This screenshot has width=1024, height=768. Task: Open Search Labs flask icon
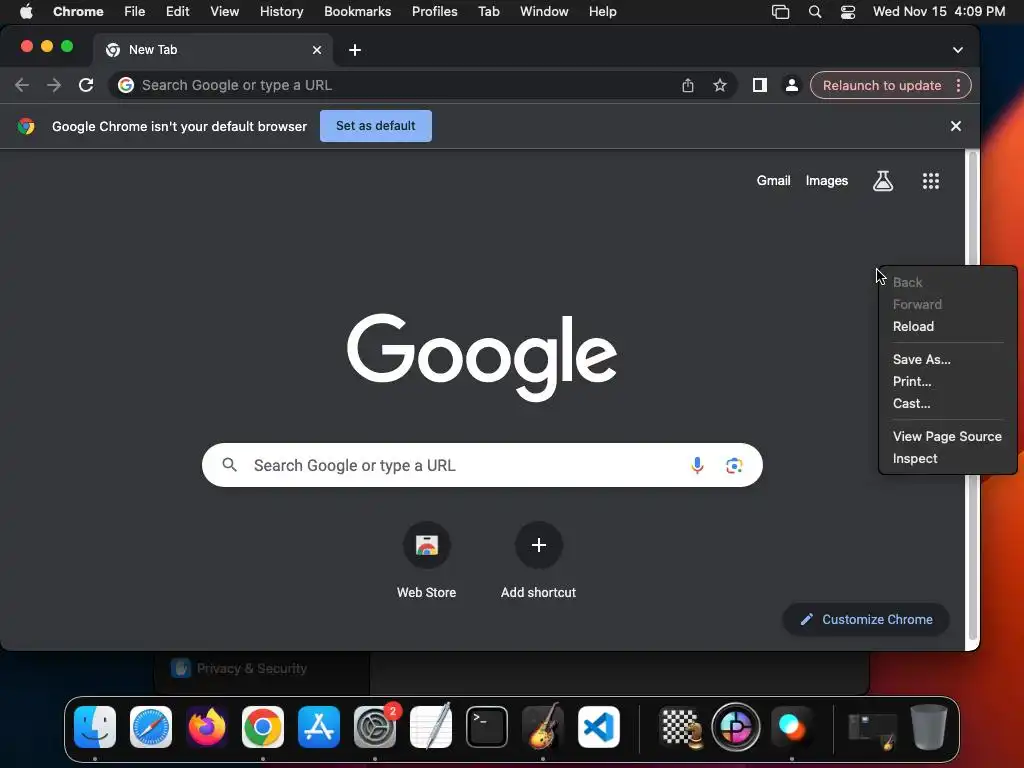(x=883, y=181)
